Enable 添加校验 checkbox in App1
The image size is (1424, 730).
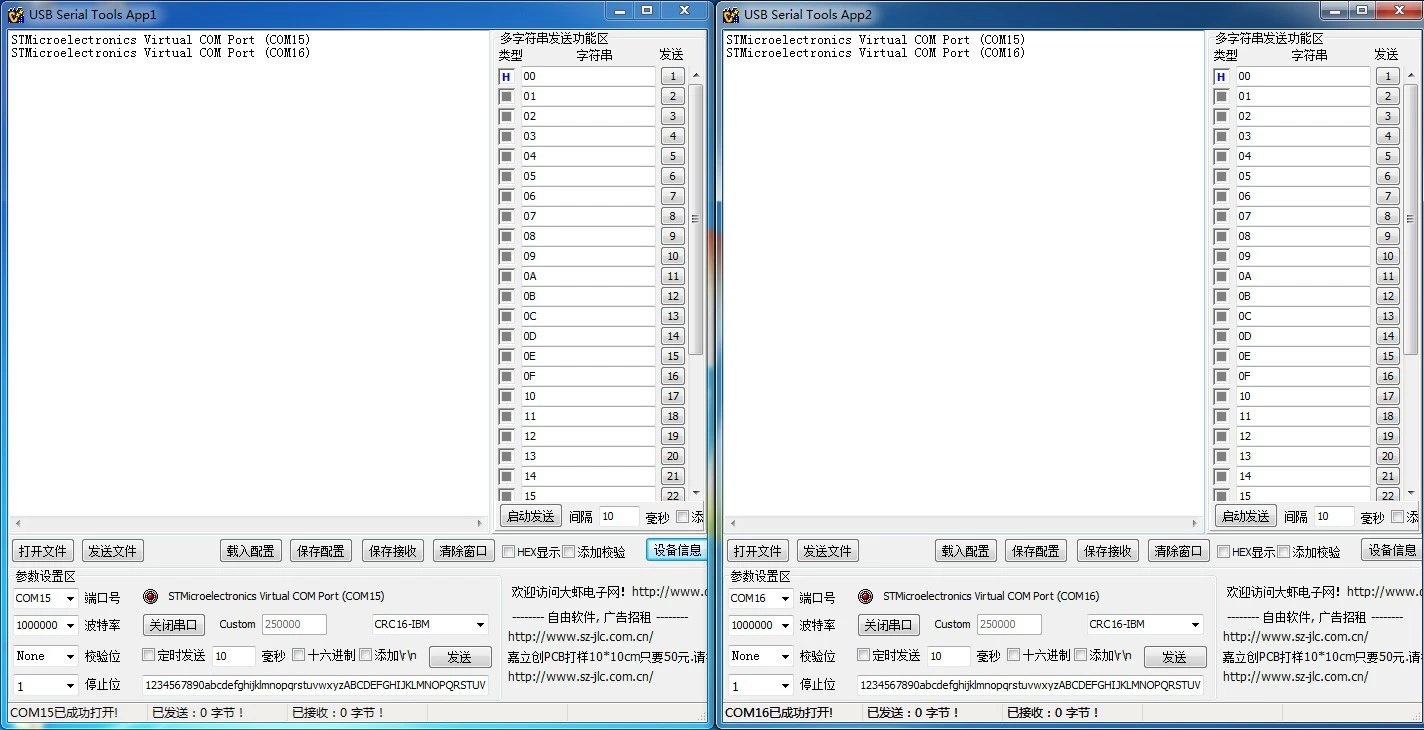pyautogui.click(x=569, y=552)
